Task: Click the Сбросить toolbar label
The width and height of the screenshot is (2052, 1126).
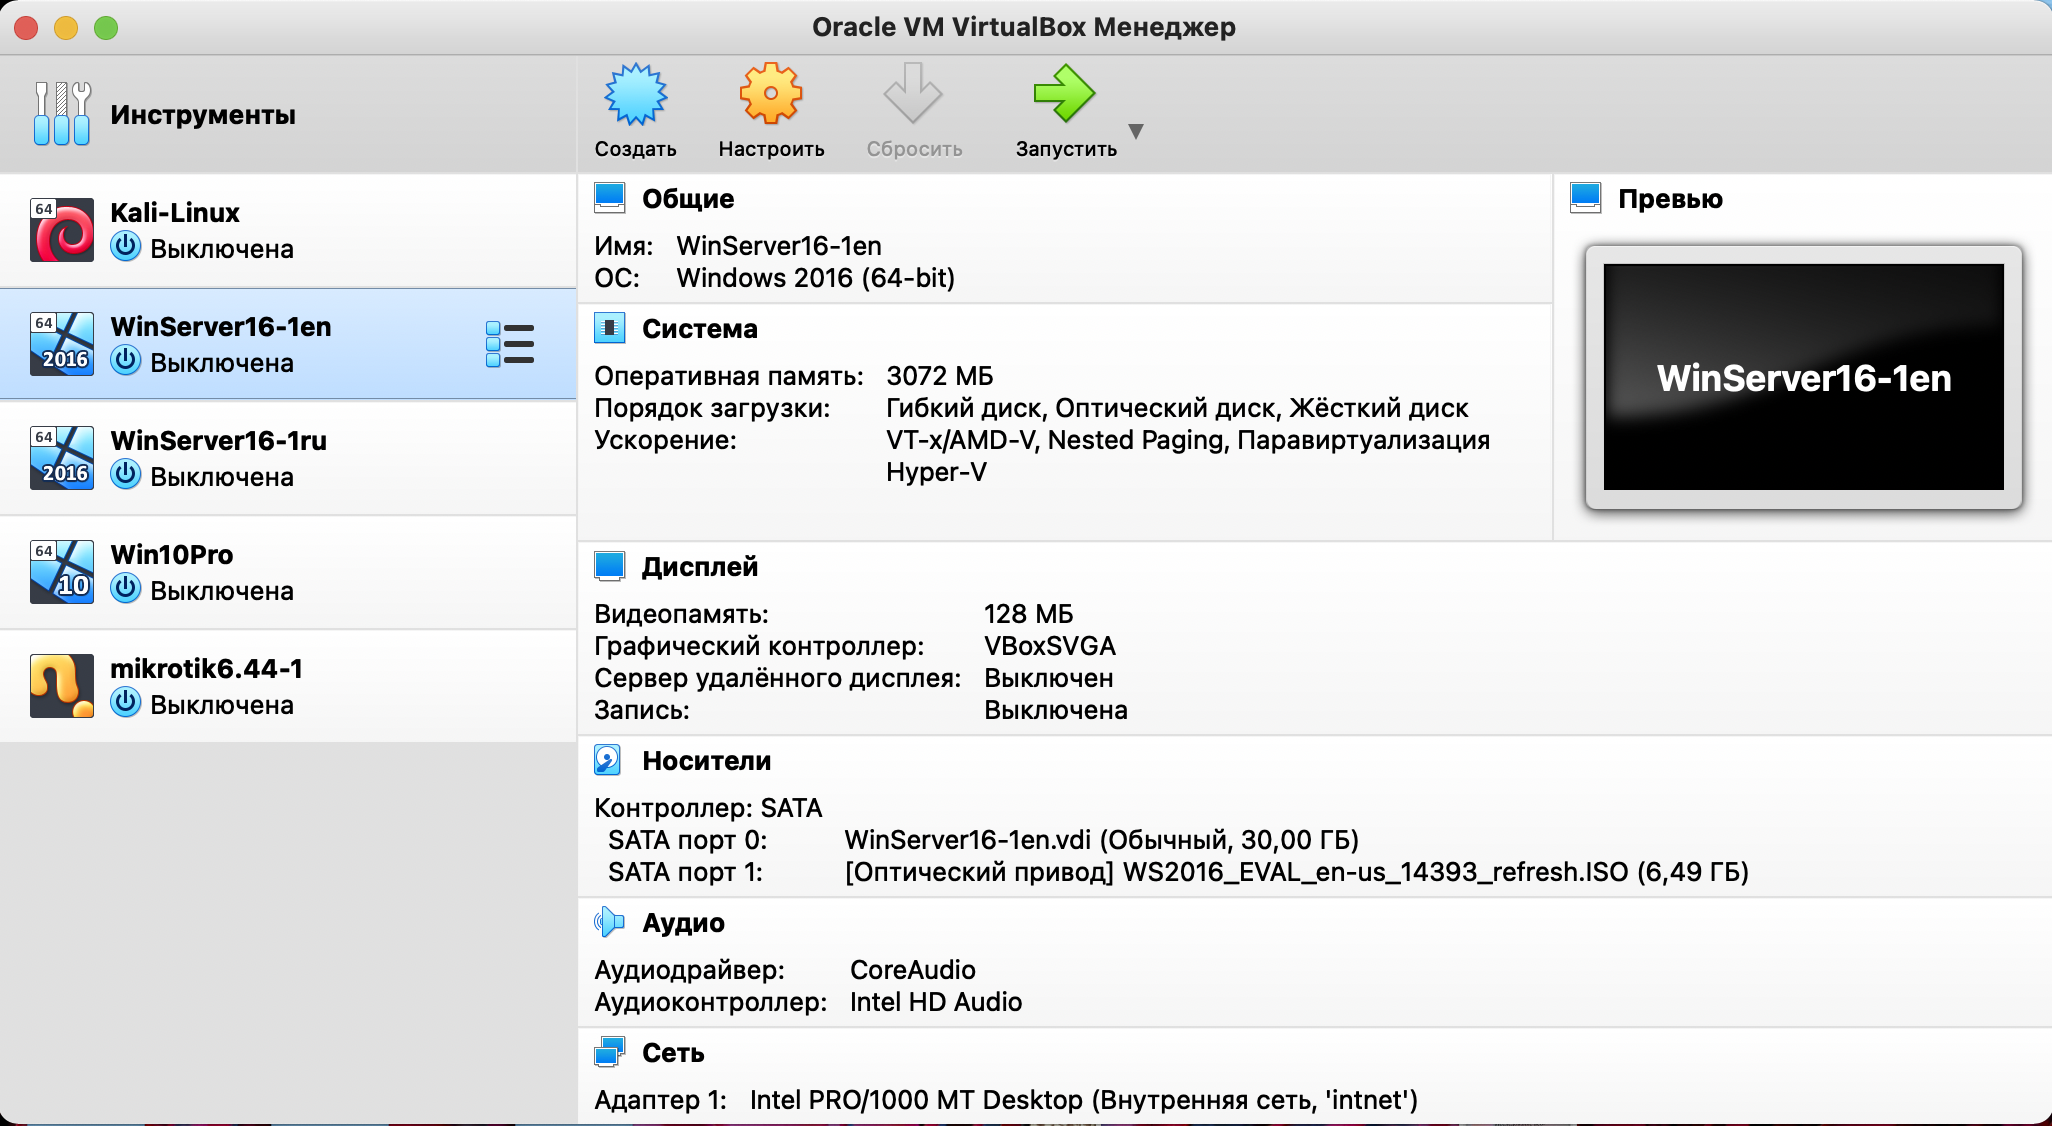Action: click(914, 149)
